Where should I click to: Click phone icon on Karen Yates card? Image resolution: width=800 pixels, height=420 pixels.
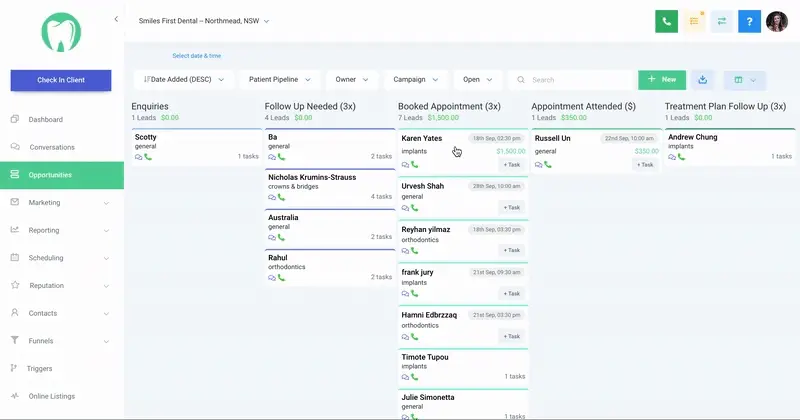tap(414, 164)
